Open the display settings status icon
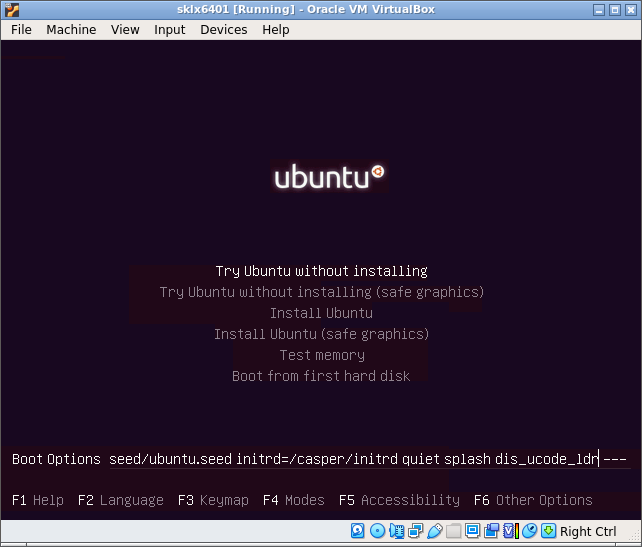This screenshot has width=642, height=547. 472,531
